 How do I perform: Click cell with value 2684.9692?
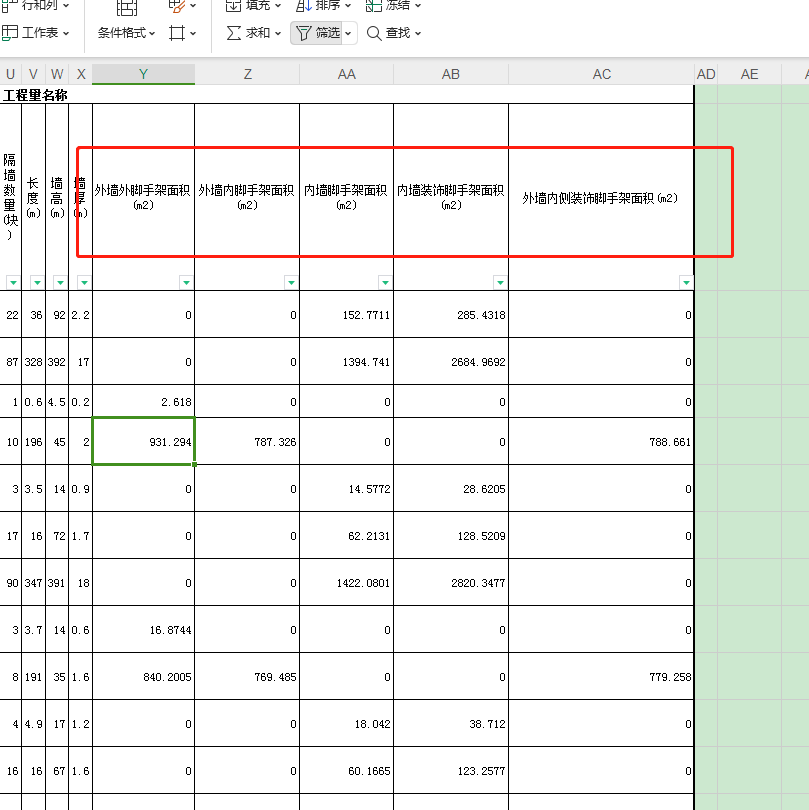[x=451, y=361]
